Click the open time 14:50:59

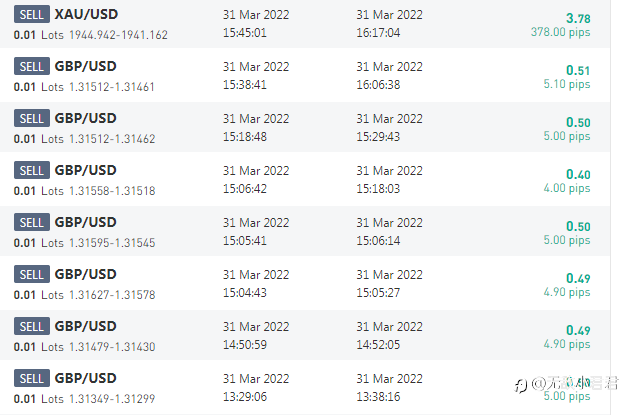(x=244, y=345)
